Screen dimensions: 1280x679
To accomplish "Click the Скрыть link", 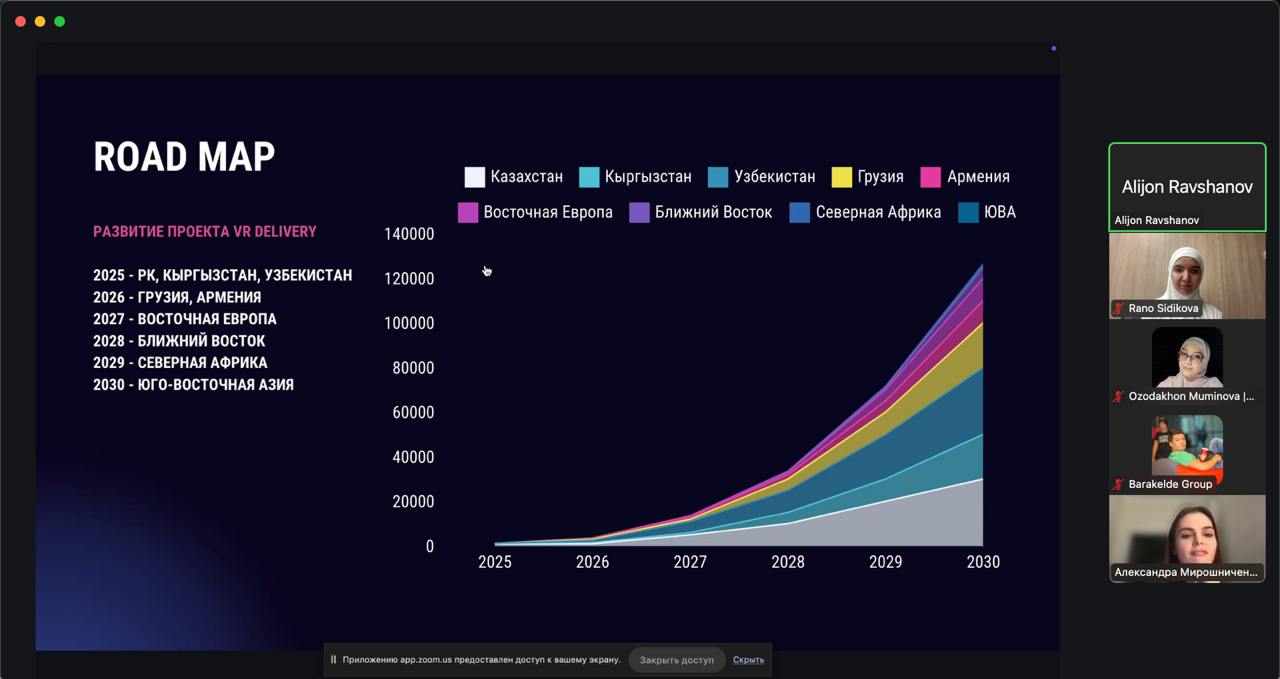I will click(748, 660).
